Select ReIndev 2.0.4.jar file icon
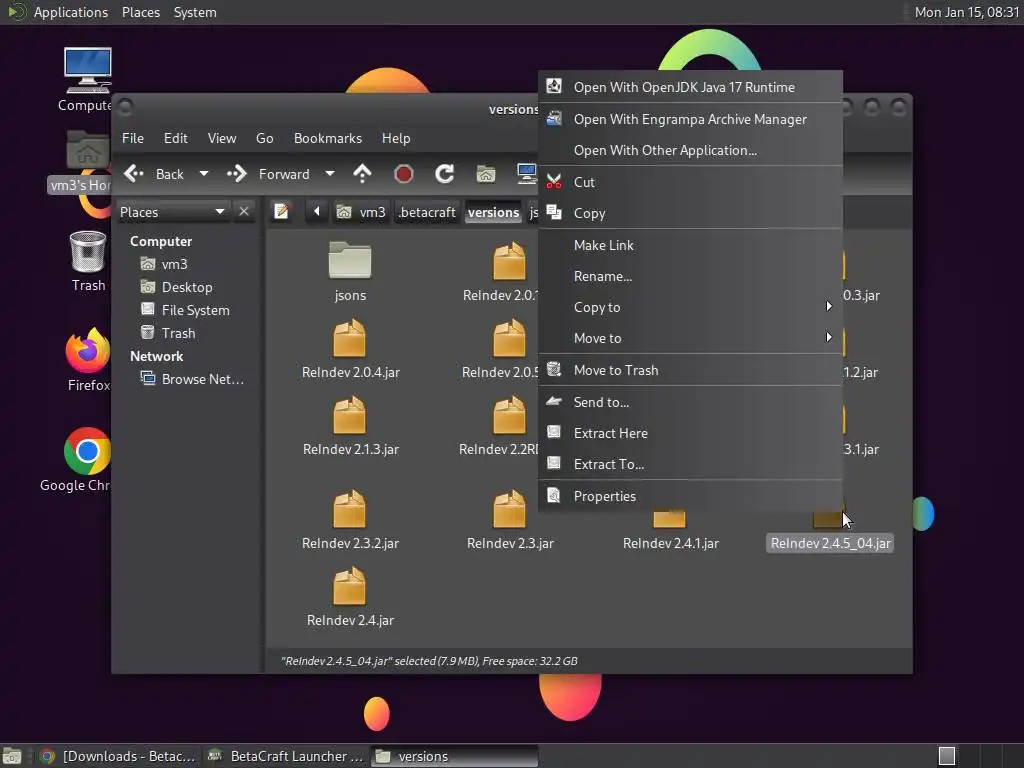Viewport: 1024px width, 768px height. [349, 338]
